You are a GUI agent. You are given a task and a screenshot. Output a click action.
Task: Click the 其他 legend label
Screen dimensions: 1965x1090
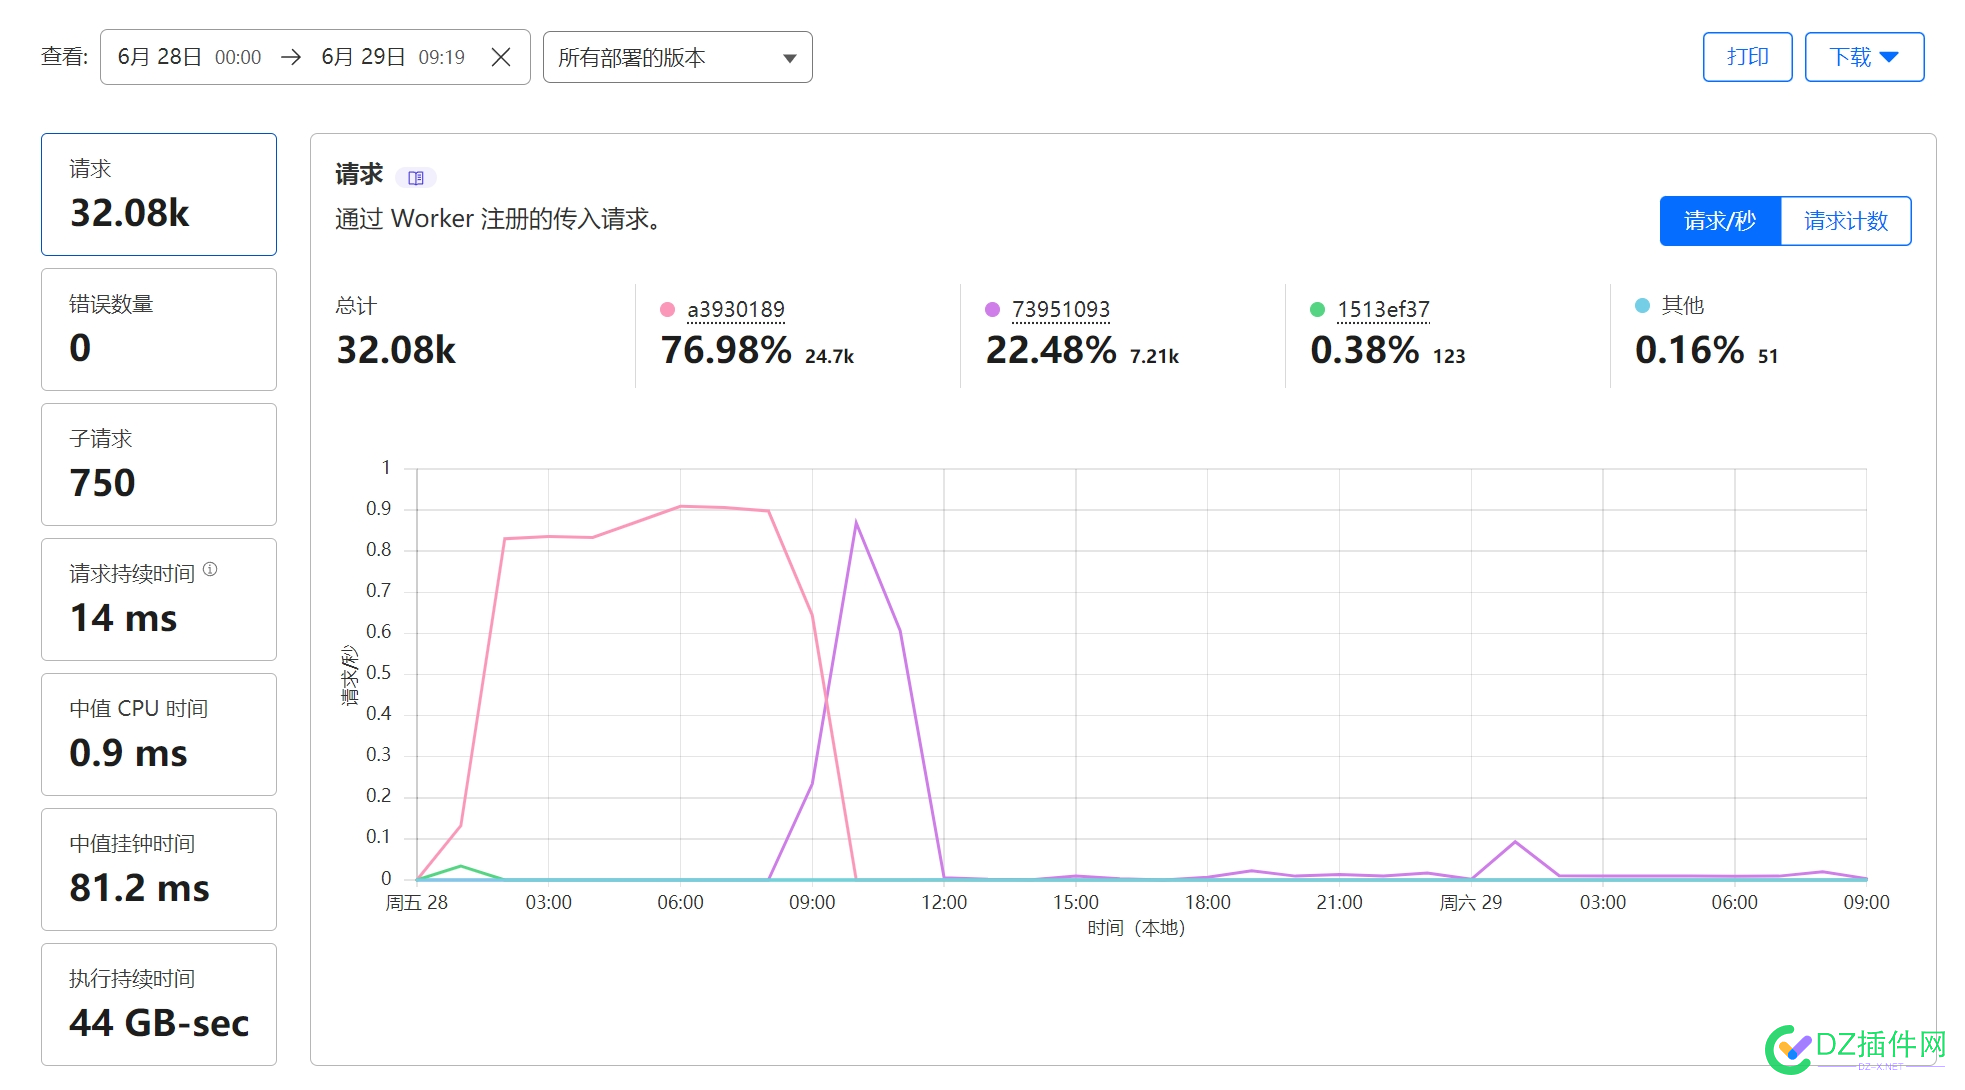(x=1683, y=306)
